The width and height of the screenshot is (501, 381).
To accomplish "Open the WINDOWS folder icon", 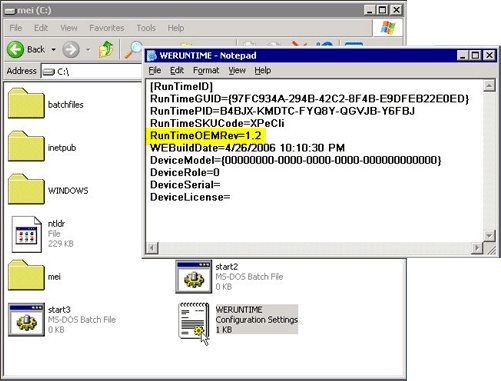I will point(26,189).
